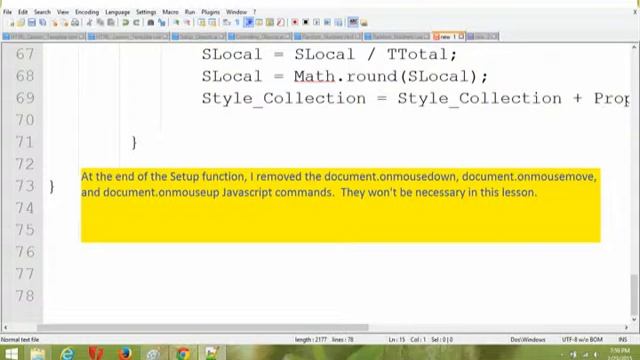
Task: Click the Paste toolbar icon
Action: click(111, 22)
